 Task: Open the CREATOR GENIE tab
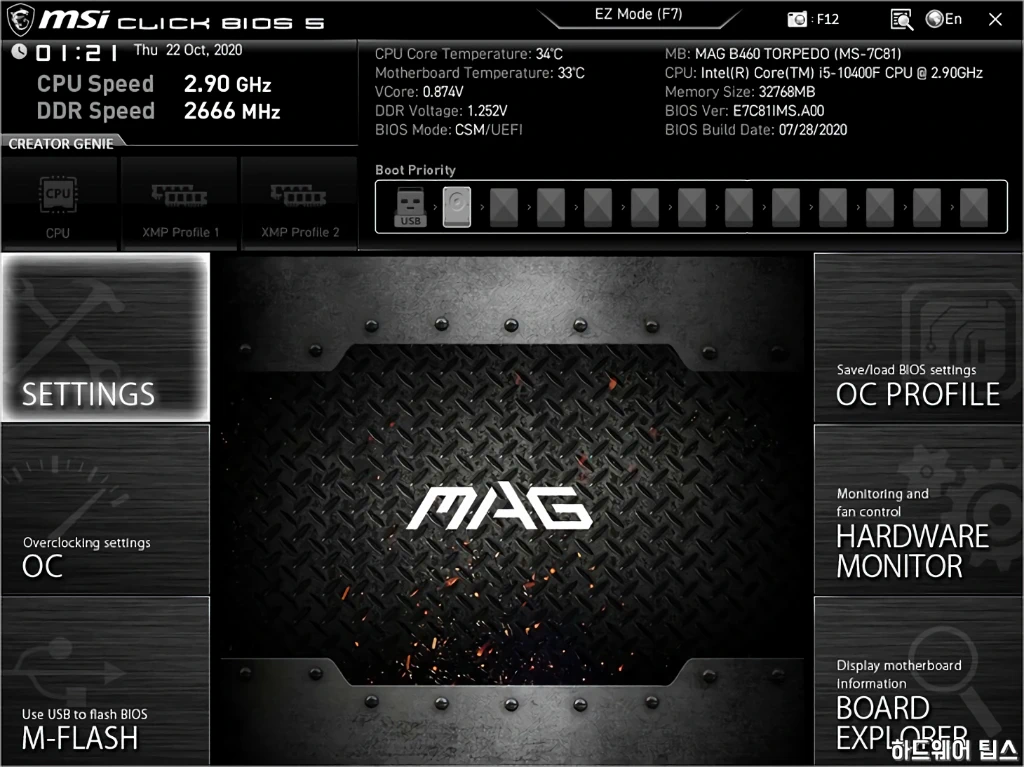point(61,144)
